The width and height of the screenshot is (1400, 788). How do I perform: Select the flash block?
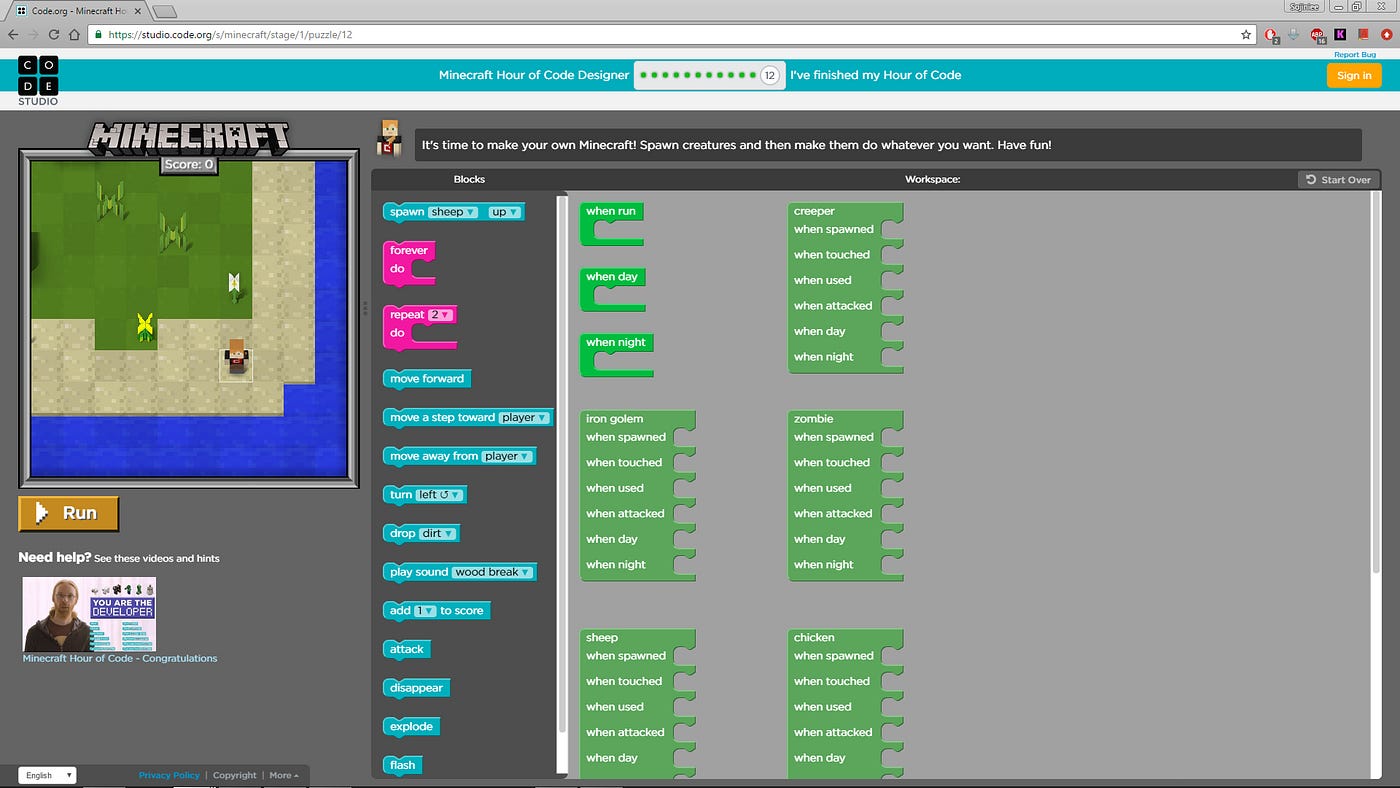point(403,765)
